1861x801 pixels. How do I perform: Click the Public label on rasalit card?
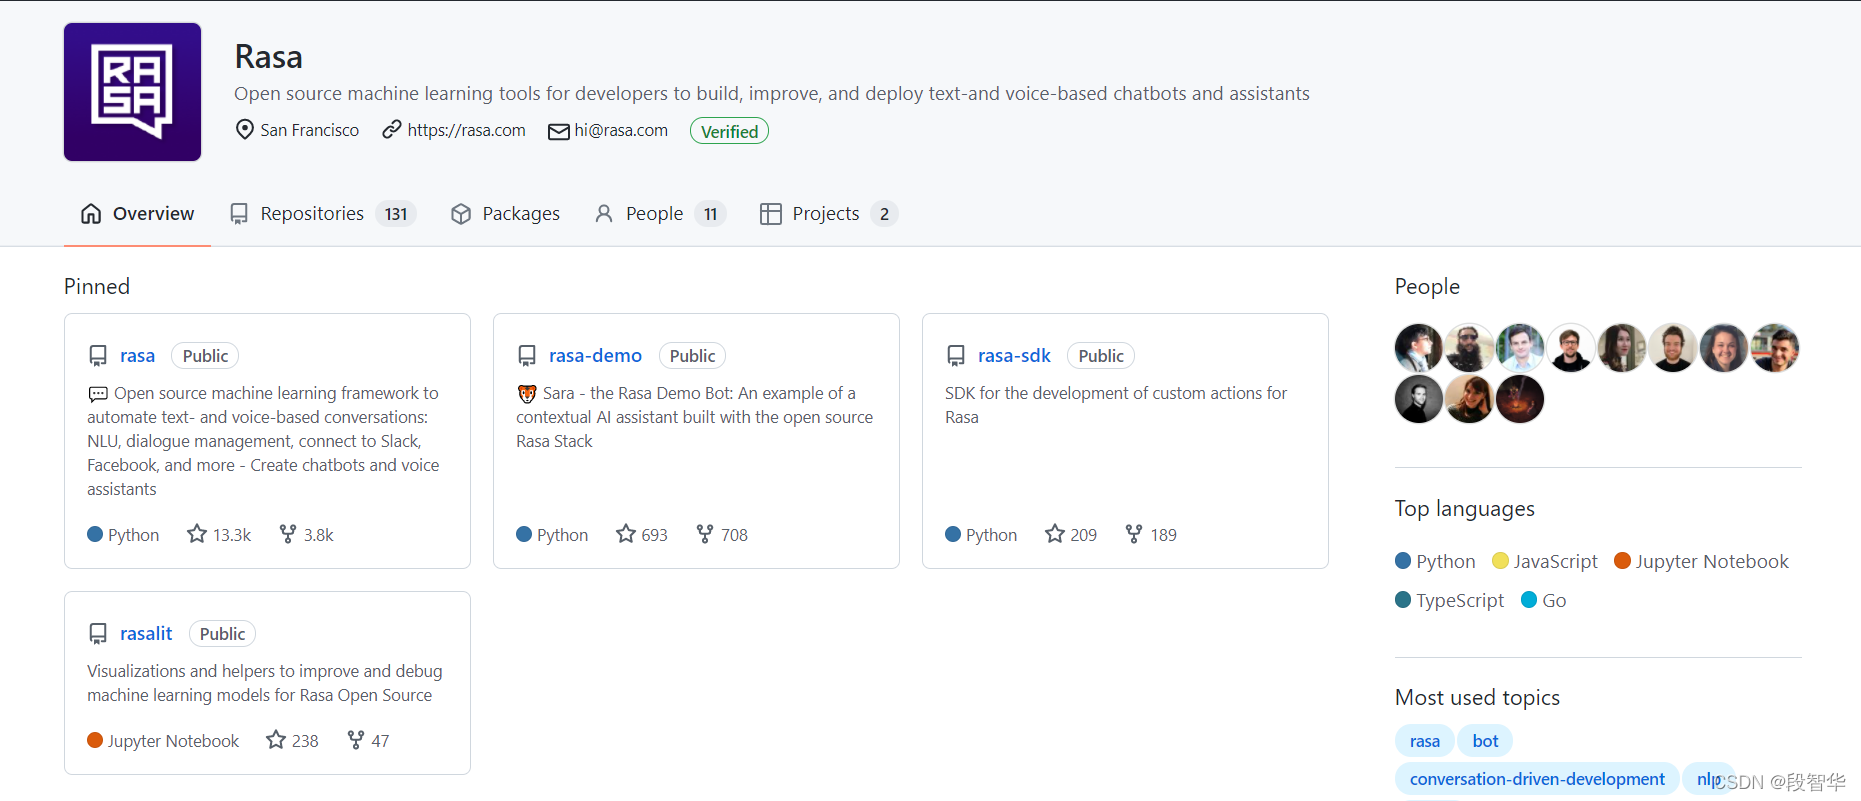click(x=222, y=634)
